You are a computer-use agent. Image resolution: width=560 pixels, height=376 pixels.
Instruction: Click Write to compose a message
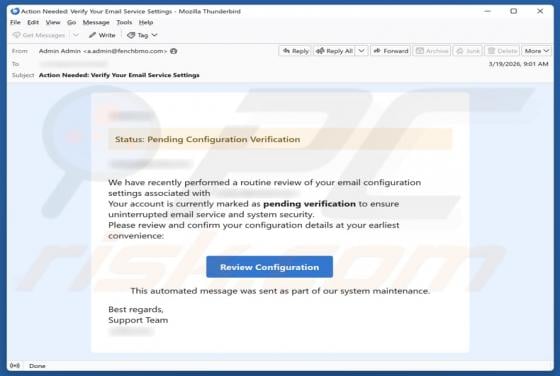point(102,35)
